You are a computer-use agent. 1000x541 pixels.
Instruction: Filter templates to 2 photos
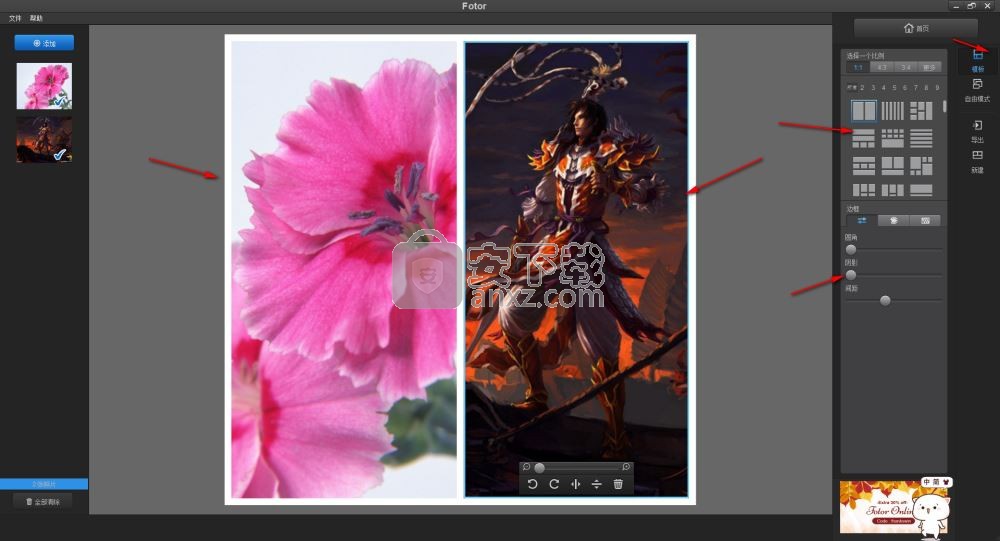click(862, 87)
